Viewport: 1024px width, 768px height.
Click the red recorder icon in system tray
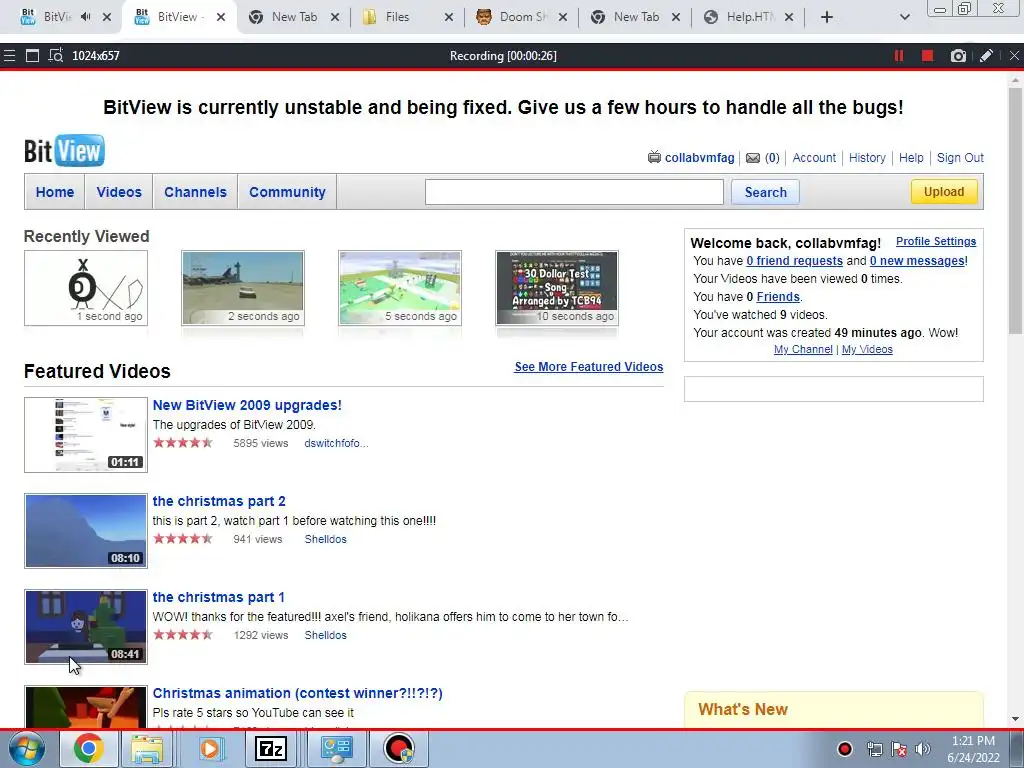point(844,748)
